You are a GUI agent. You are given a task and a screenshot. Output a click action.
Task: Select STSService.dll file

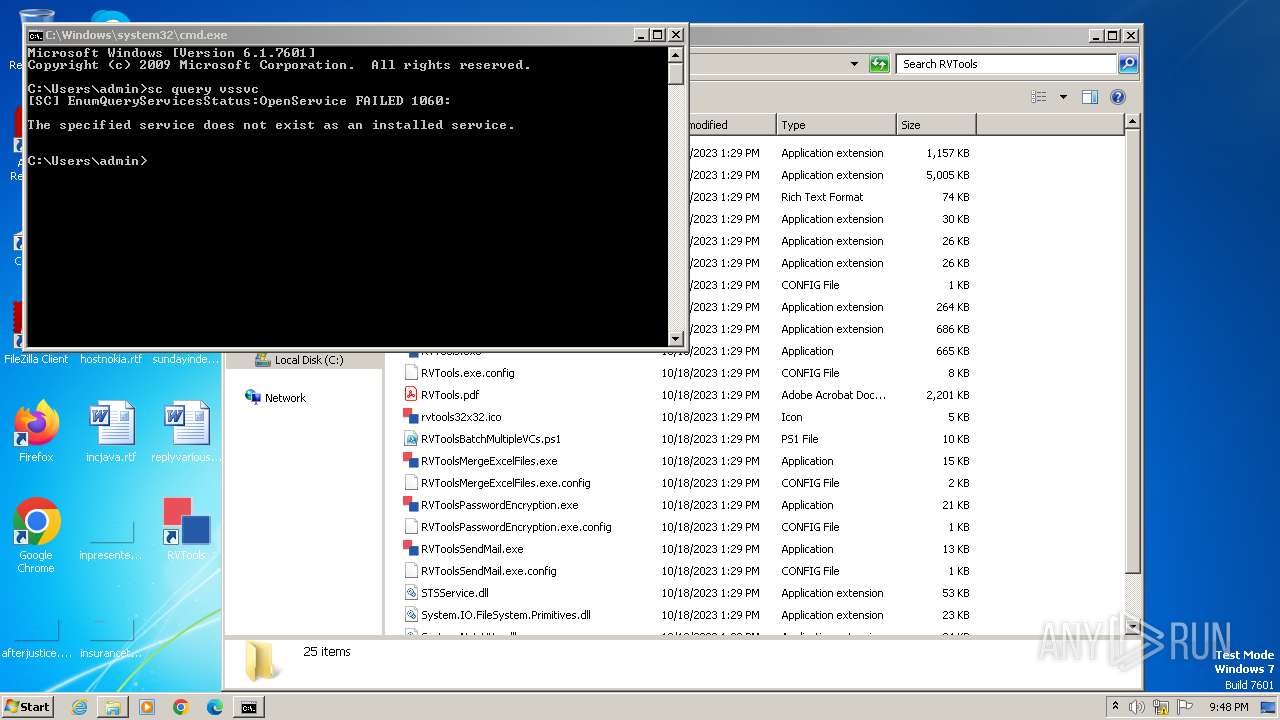454,593
